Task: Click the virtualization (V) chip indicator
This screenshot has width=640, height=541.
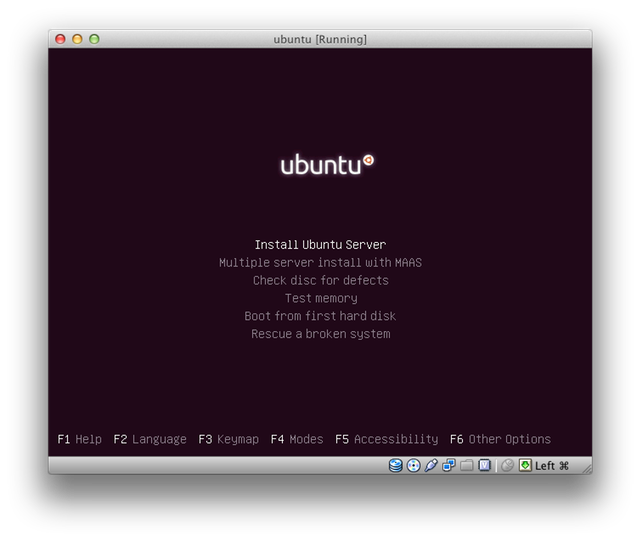Action: tap(484, 465)
